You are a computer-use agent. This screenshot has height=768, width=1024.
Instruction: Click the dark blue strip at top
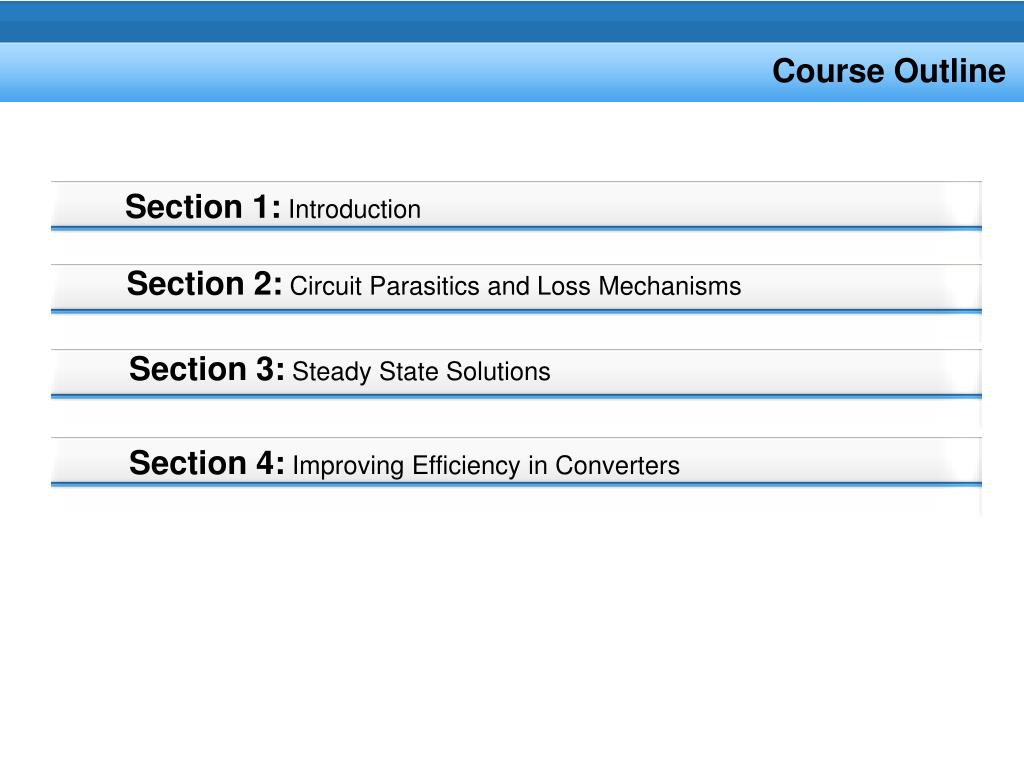(x=512, y=21)
